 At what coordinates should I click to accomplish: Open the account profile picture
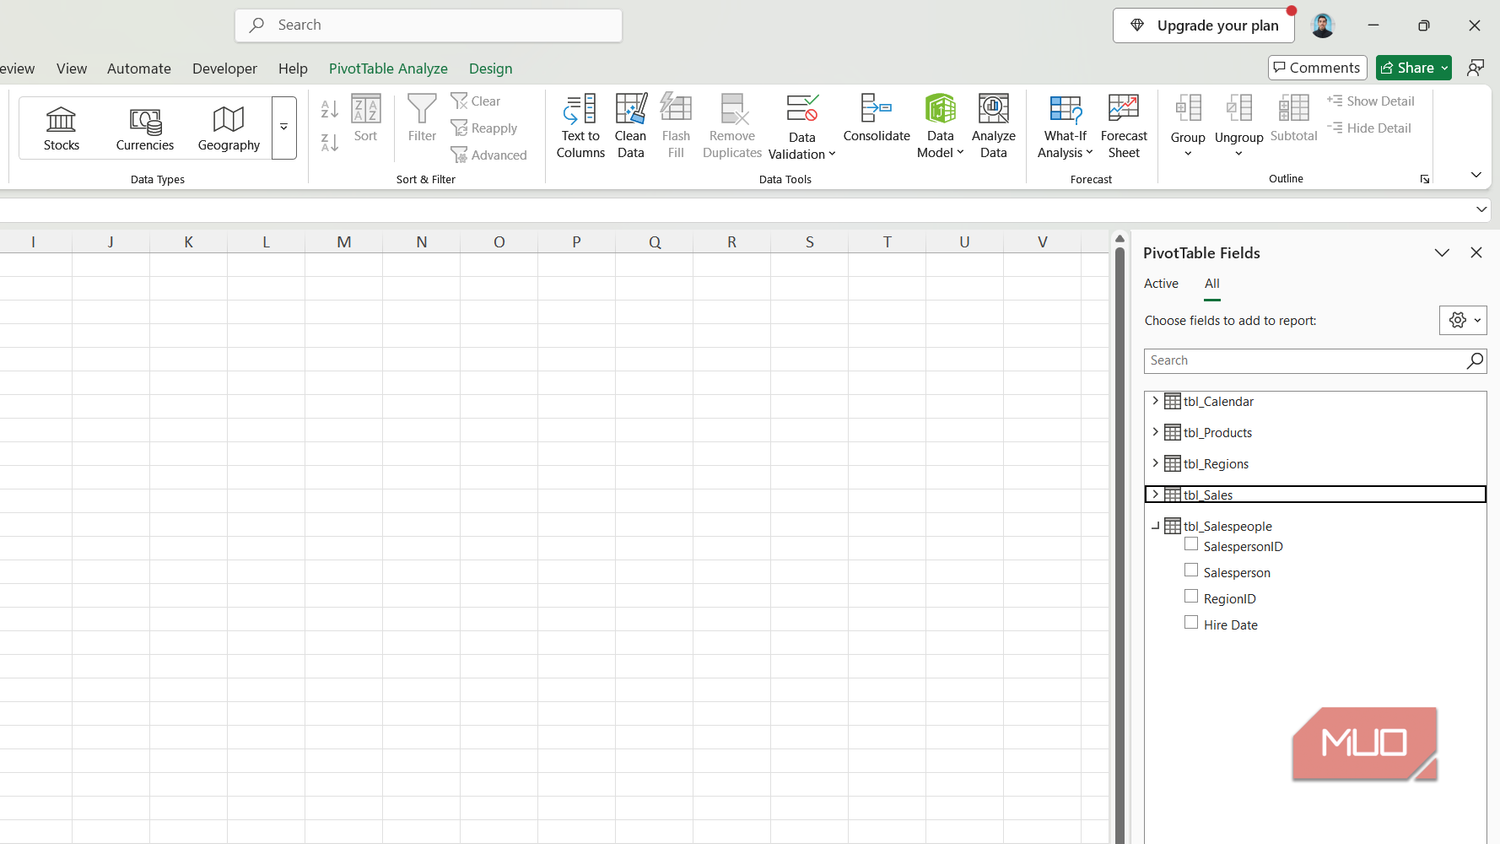tap(1323, 25)
